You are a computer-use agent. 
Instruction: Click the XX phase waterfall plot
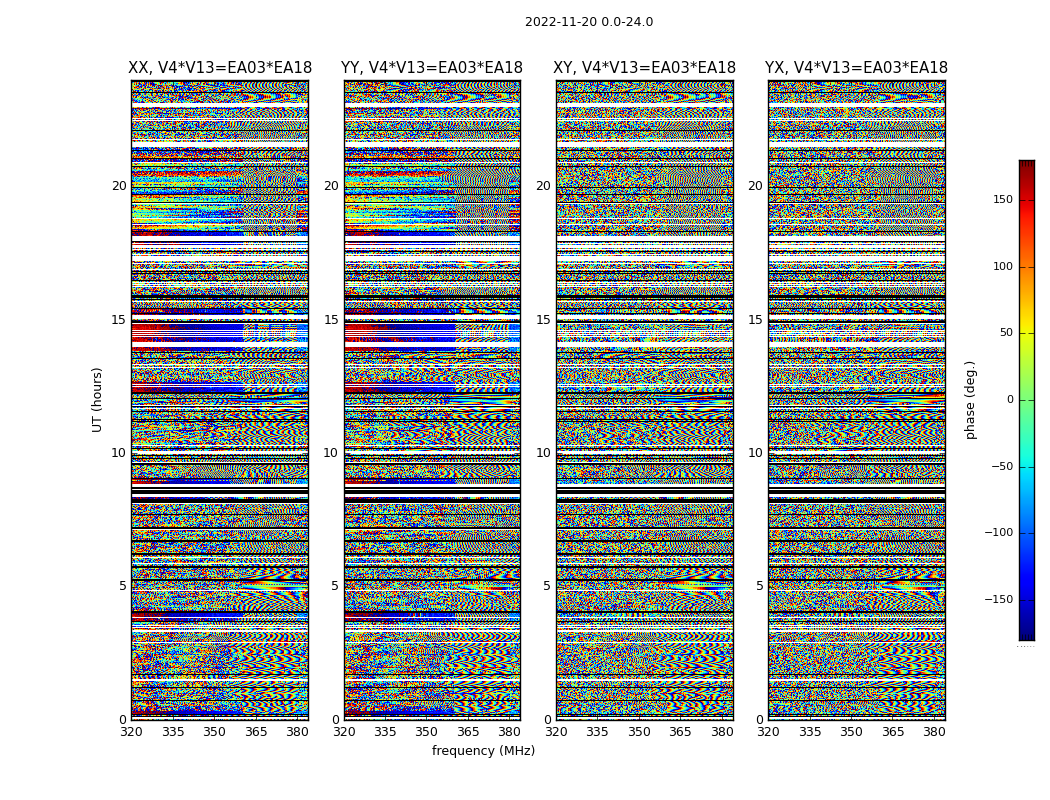coord(220,400)
